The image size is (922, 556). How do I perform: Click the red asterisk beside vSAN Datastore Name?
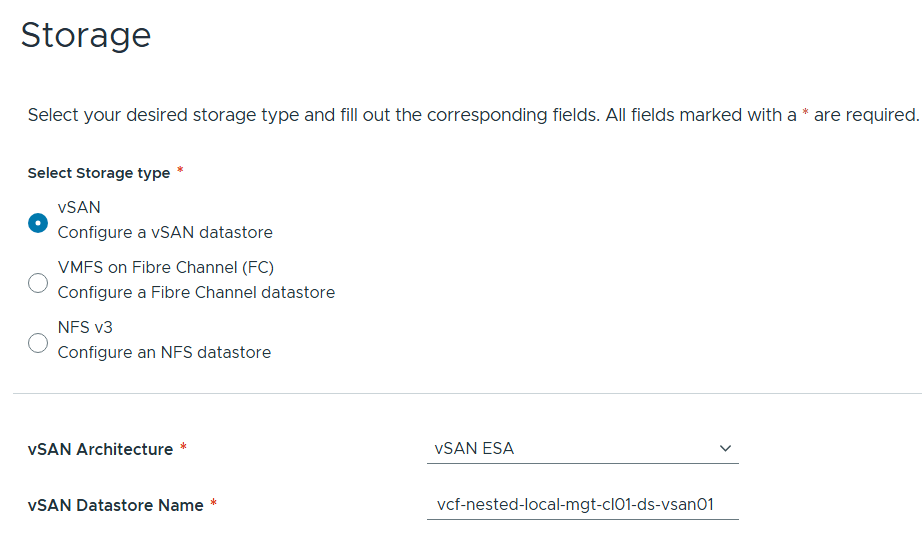click(x=213, y=505)
